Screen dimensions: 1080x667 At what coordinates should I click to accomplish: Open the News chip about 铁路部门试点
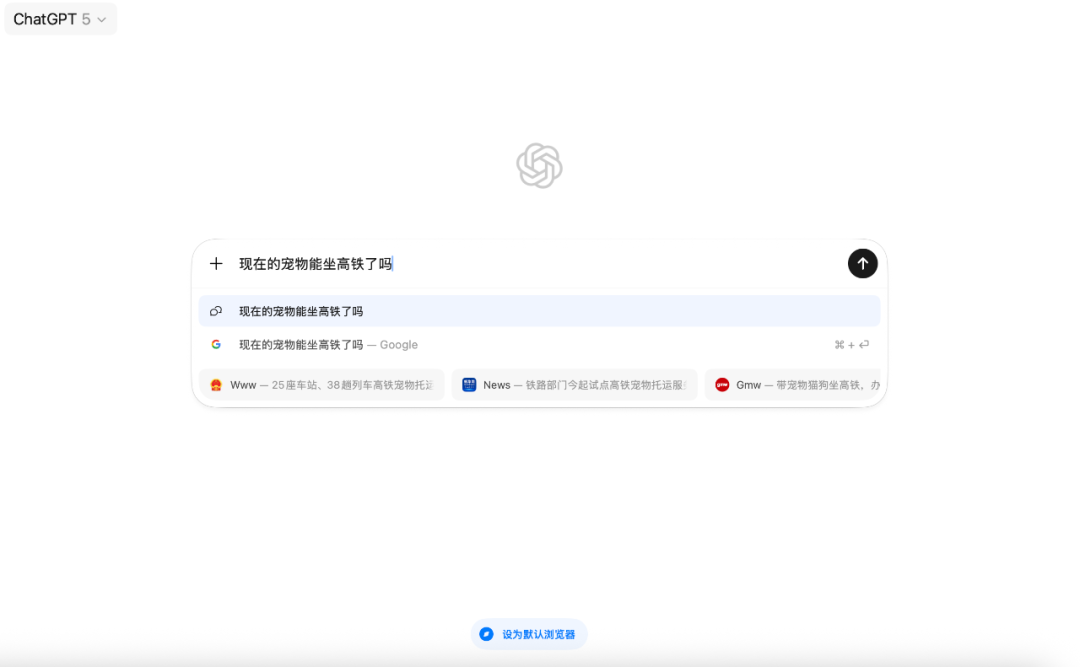pyautogui.click(x=575, y=384)
